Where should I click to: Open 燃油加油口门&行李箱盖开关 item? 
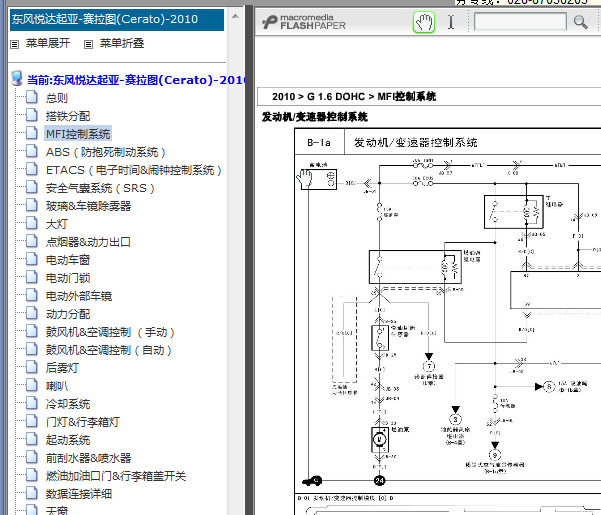click(116, 476)
